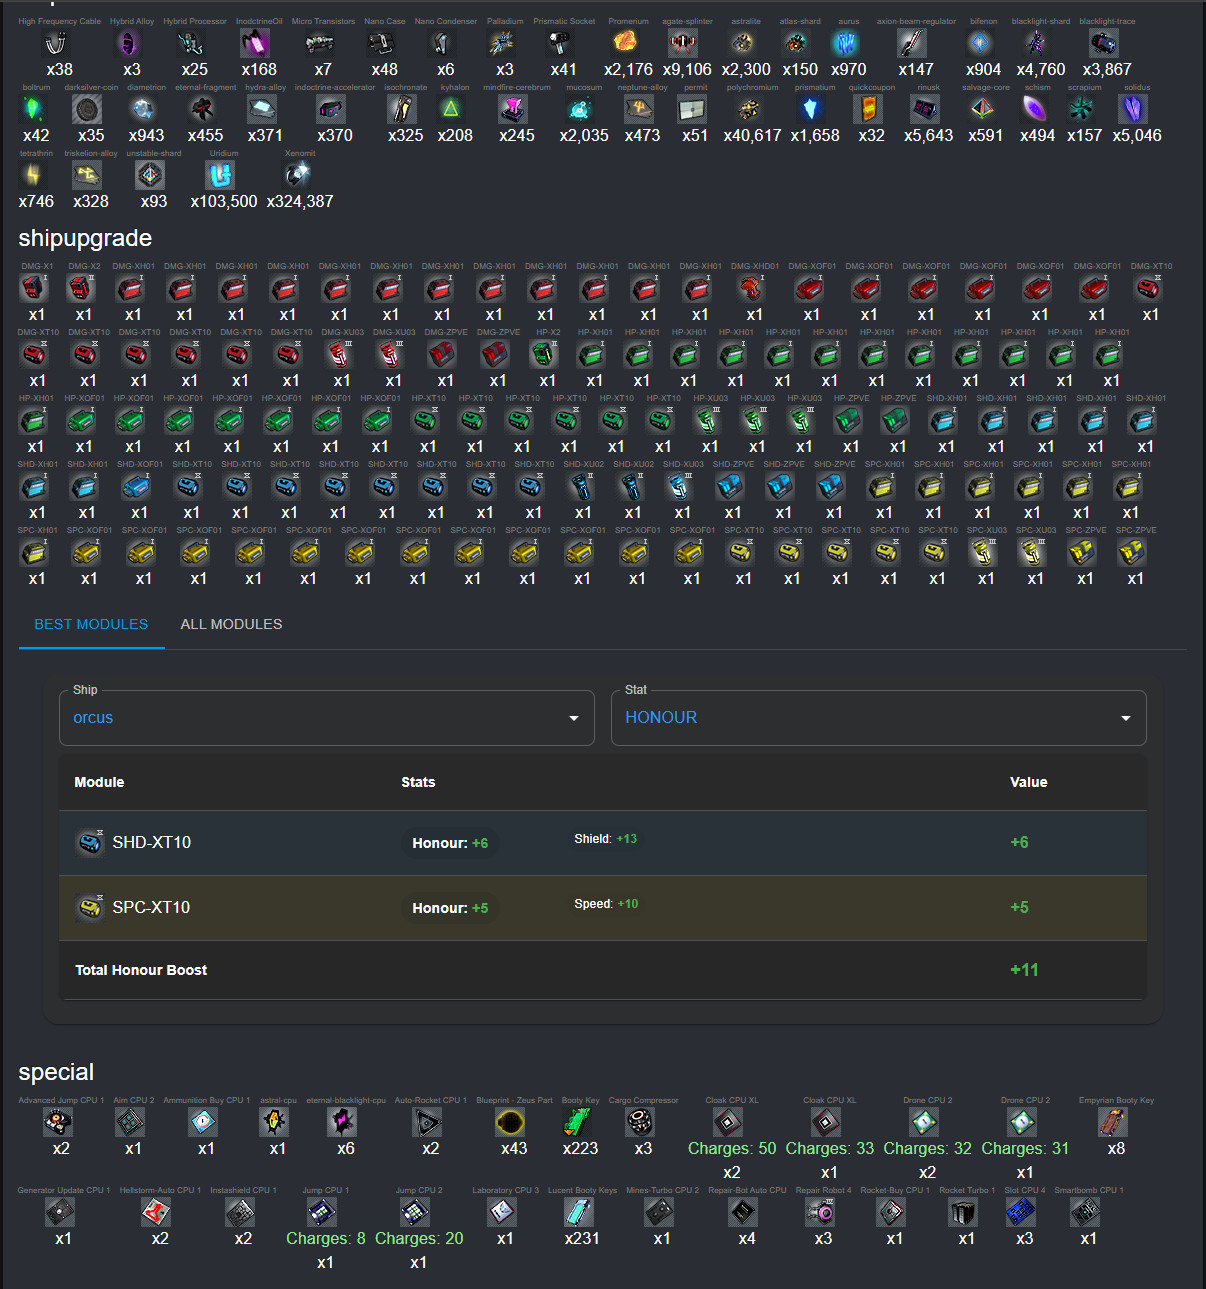Image resolution: width=1206 pixels, height=1289 pixels.
Task: Click the Cargo Compressor icon
Action: [641, 1122]
